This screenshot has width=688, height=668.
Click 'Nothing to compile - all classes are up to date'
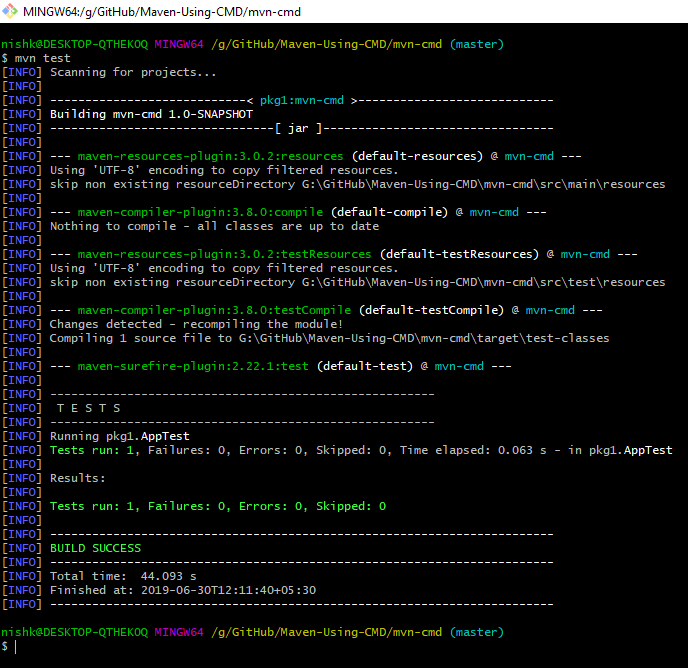(x=214, y=226)
